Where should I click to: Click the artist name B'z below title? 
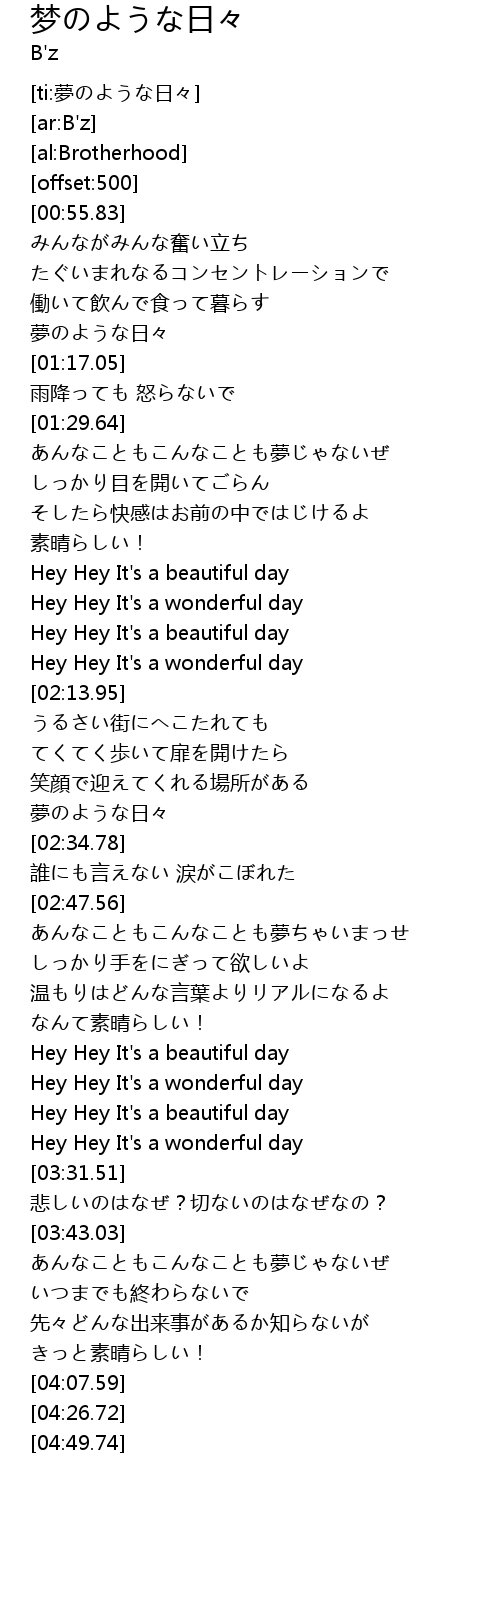click(45, 53)
